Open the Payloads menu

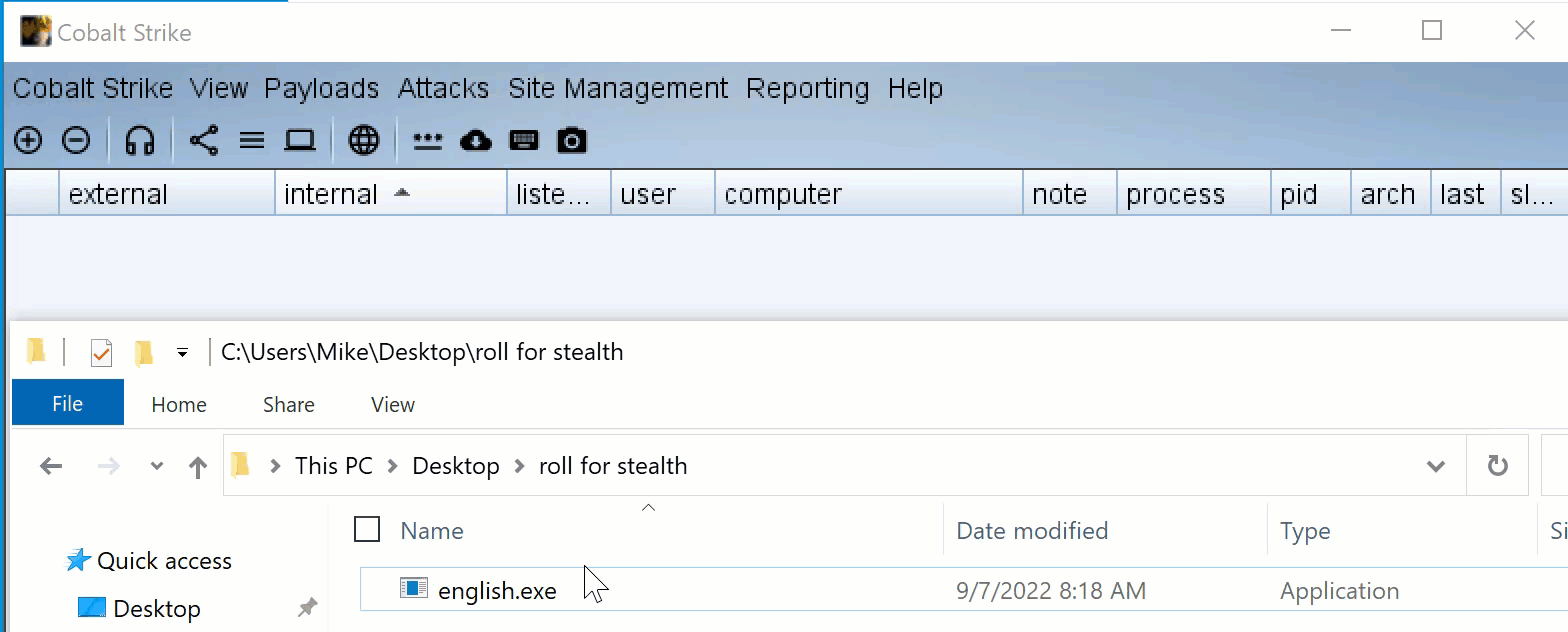tap(322, 89)
